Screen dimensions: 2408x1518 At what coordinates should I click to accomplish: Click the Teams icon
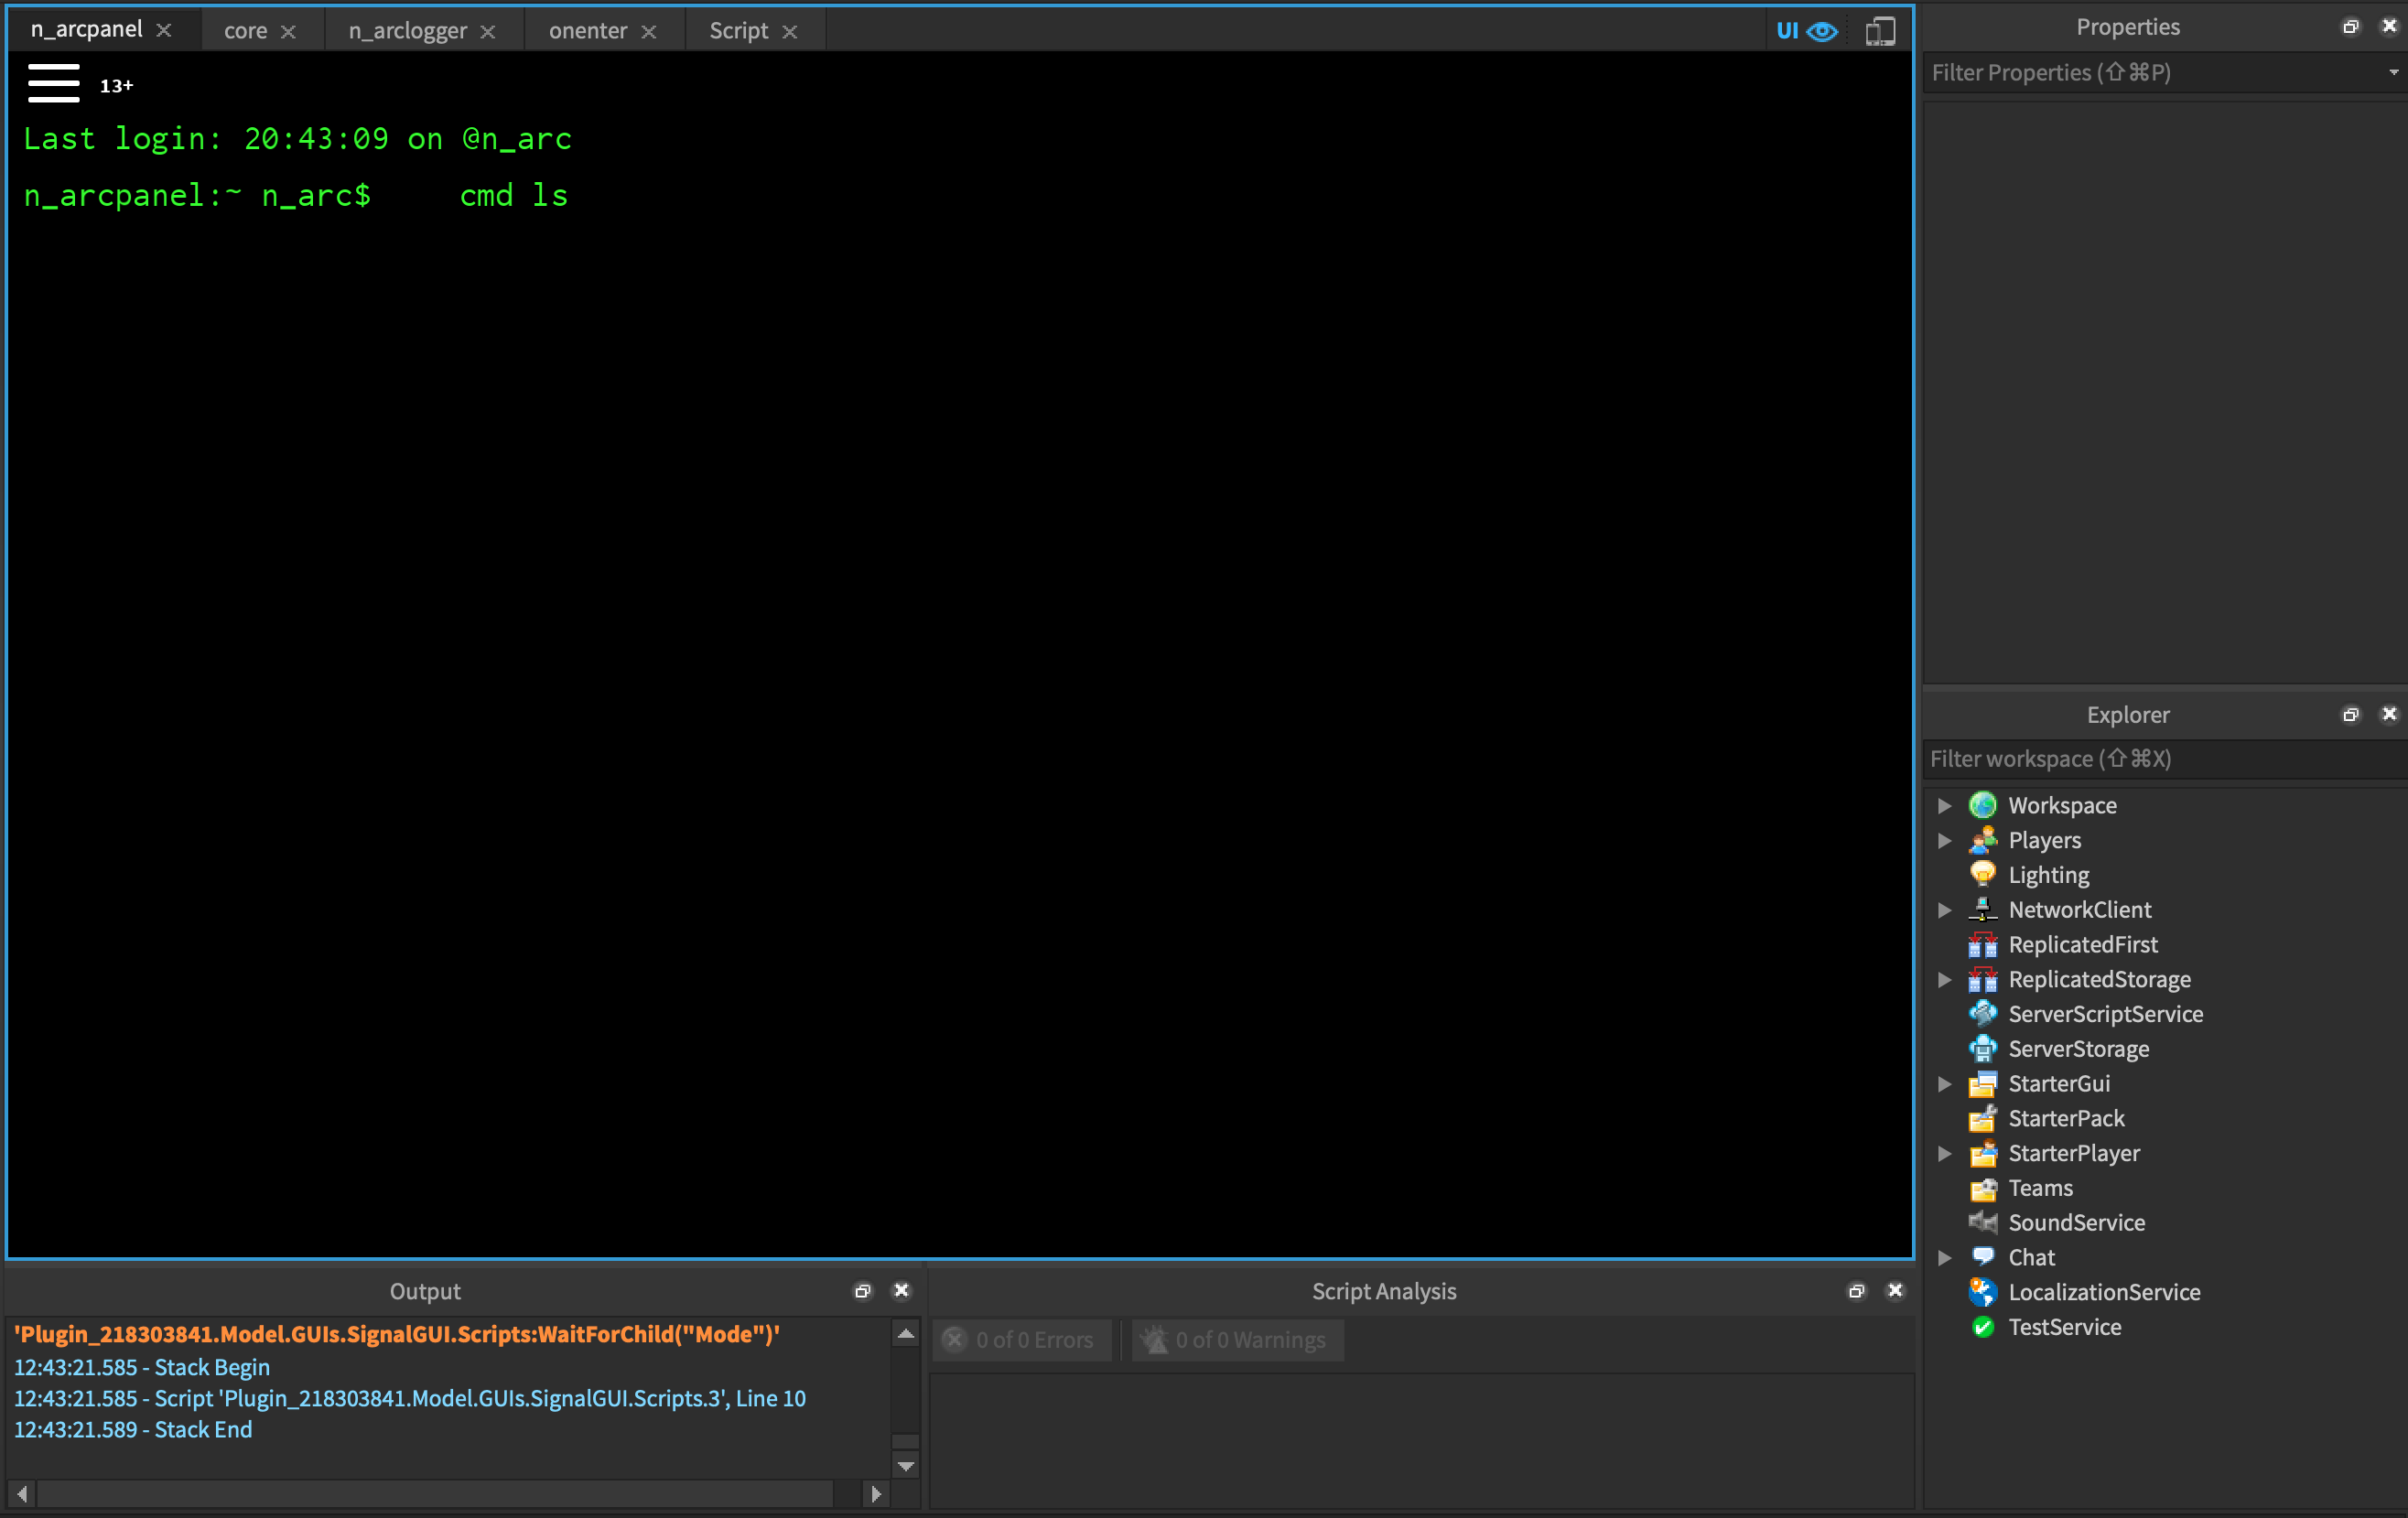tap(1982, 1188)
